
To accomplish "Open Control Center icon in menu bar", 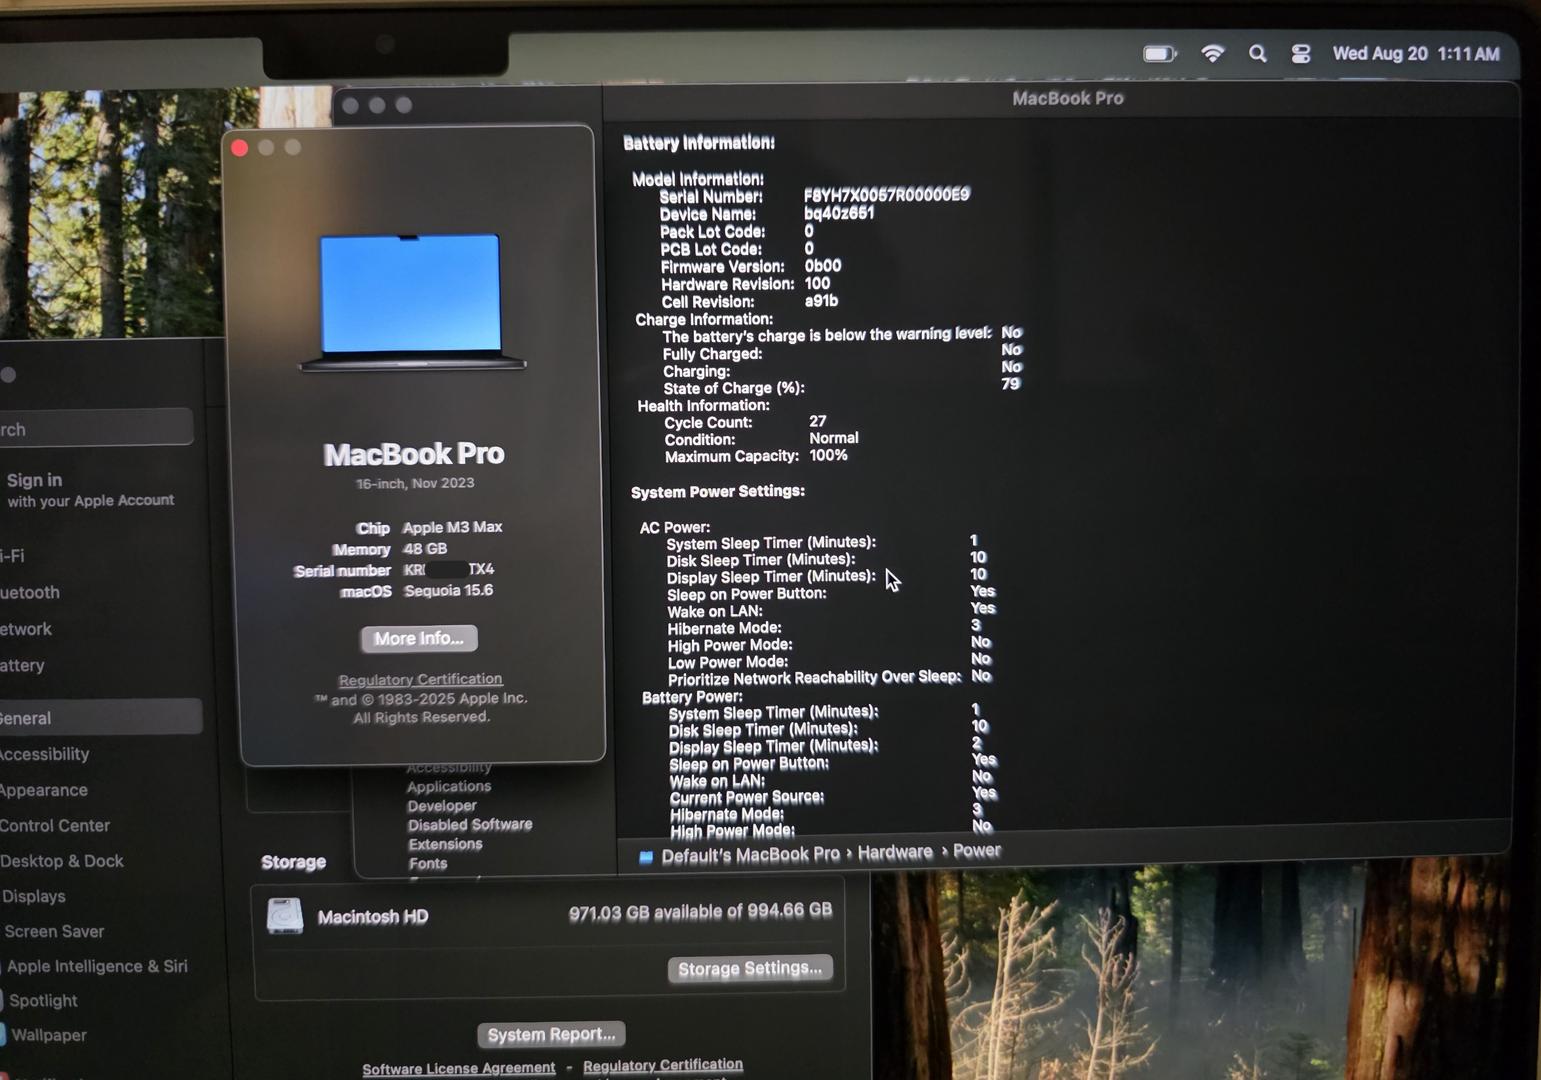I will 1301,54.
